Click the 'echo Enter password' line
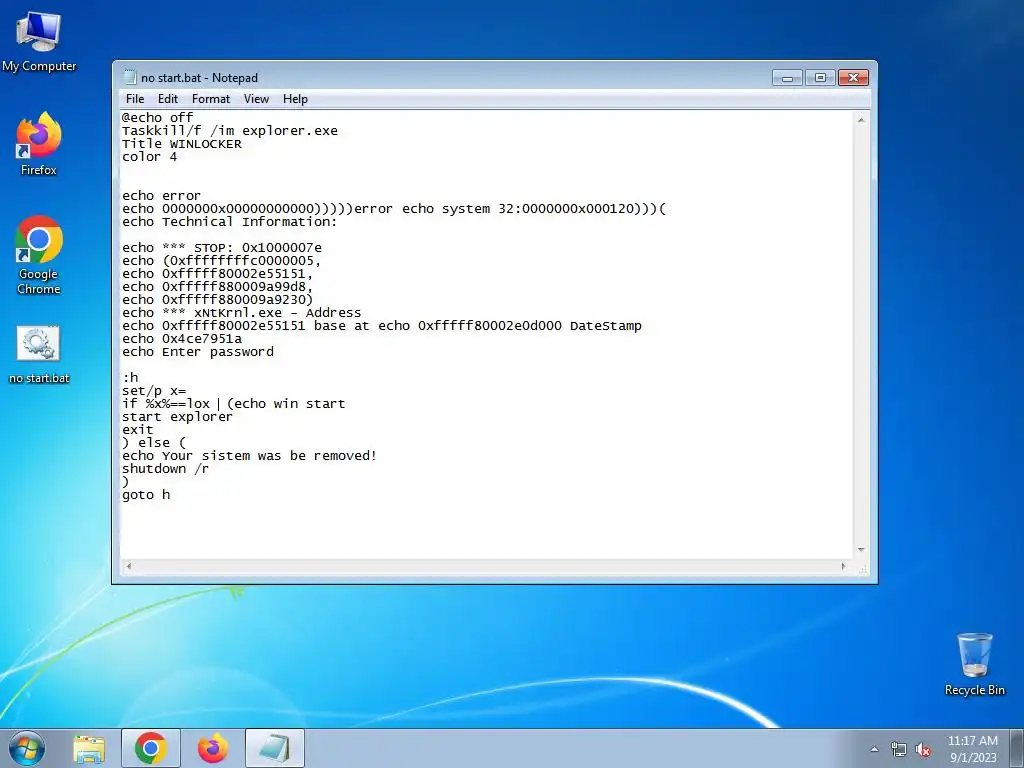This screenshot has height=768, width=1024. click(198, 351)
